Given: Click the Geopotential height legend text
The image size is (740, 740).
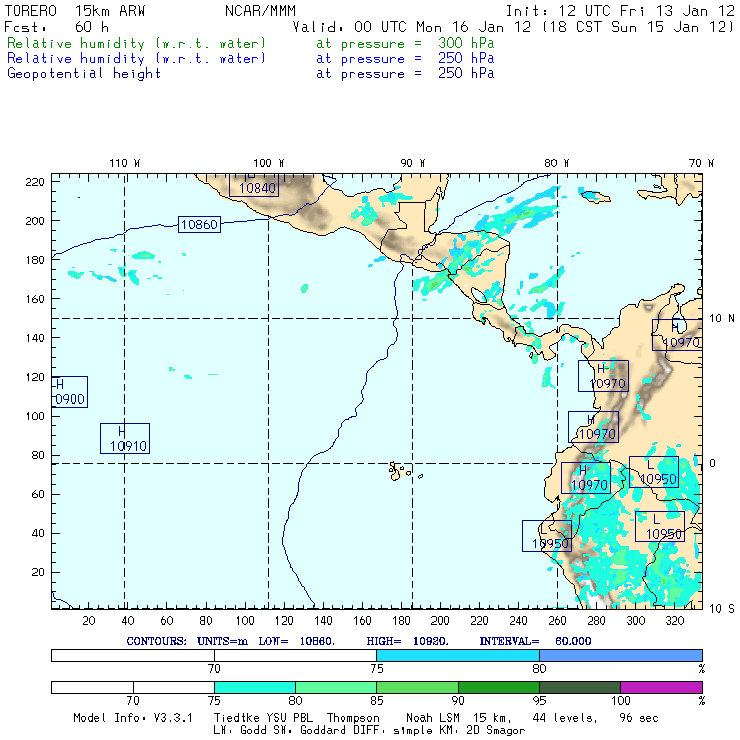Looking at the screenshot, I should point(84,74).
